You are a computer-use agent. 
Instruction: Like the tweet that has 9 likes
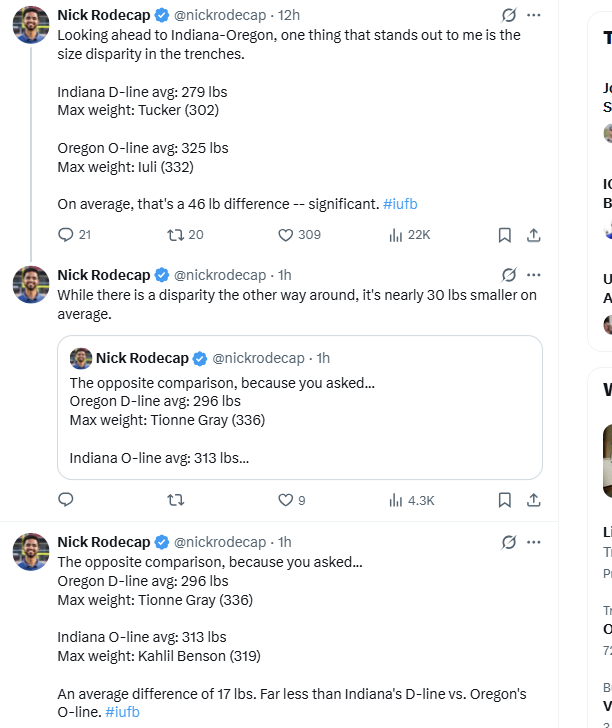(285, 500)
